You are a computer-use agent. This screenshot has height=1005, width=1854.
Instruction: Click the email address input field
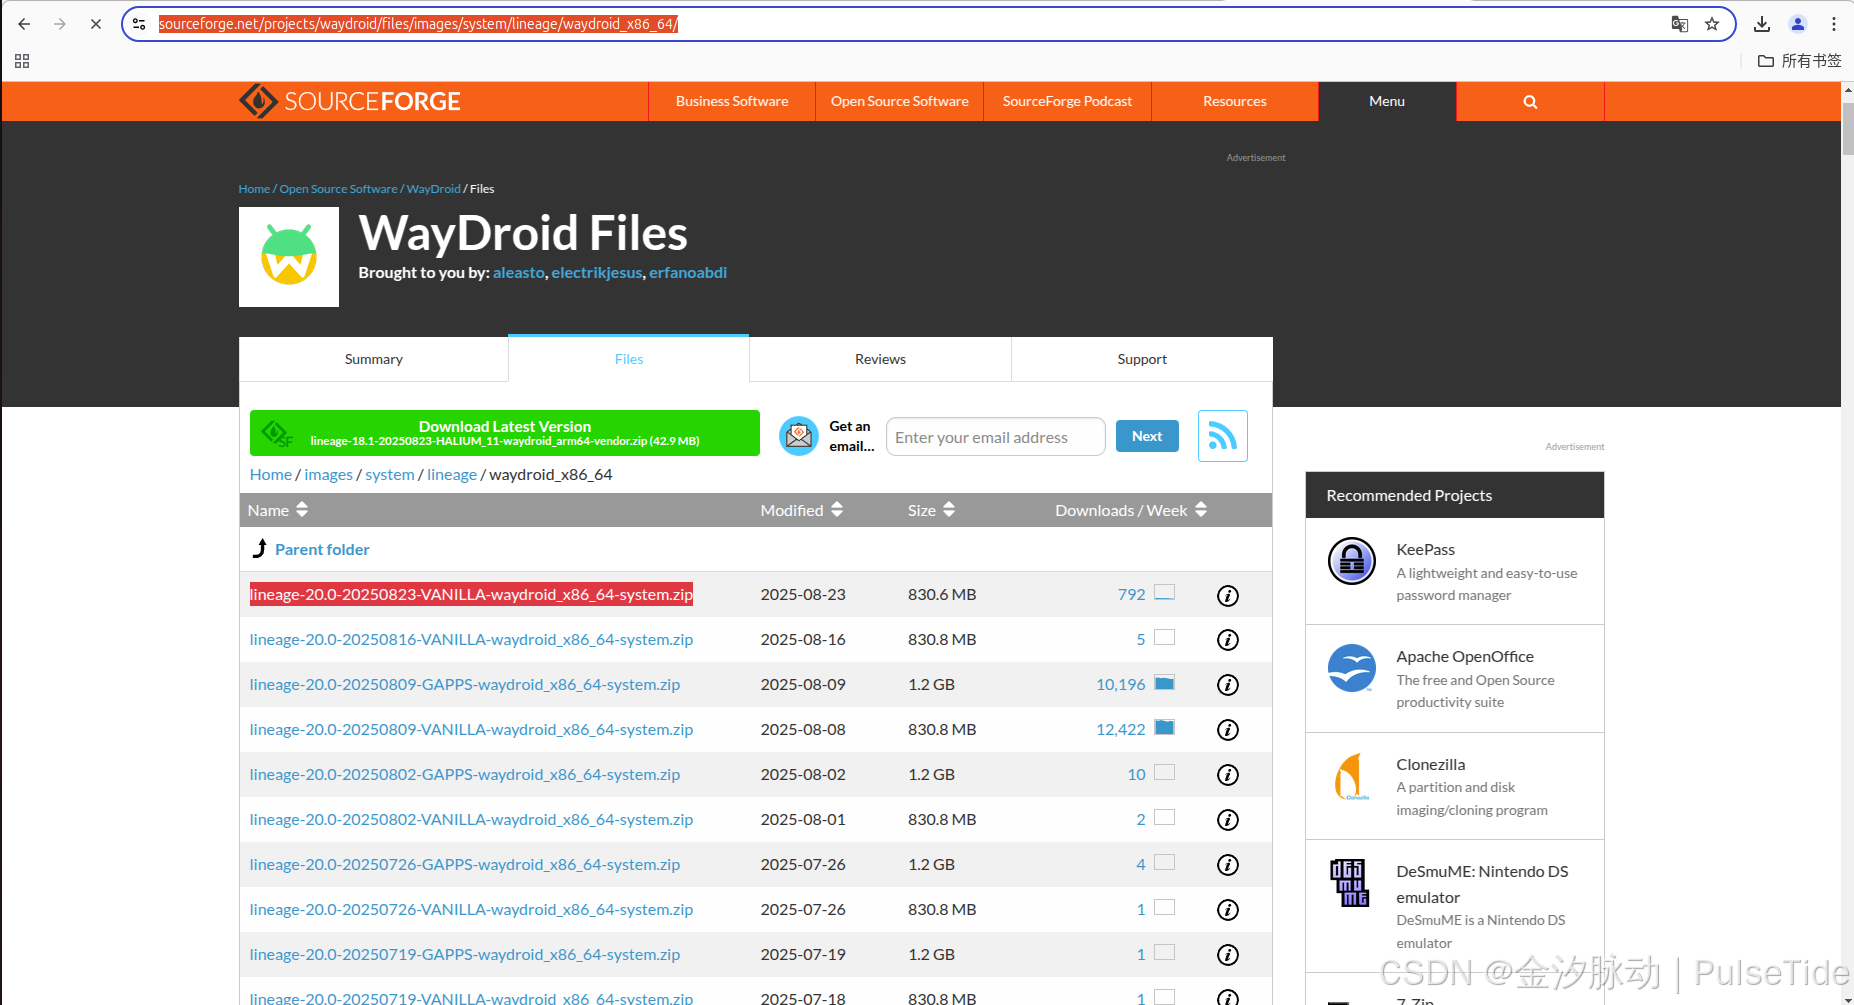pos(995,437)
